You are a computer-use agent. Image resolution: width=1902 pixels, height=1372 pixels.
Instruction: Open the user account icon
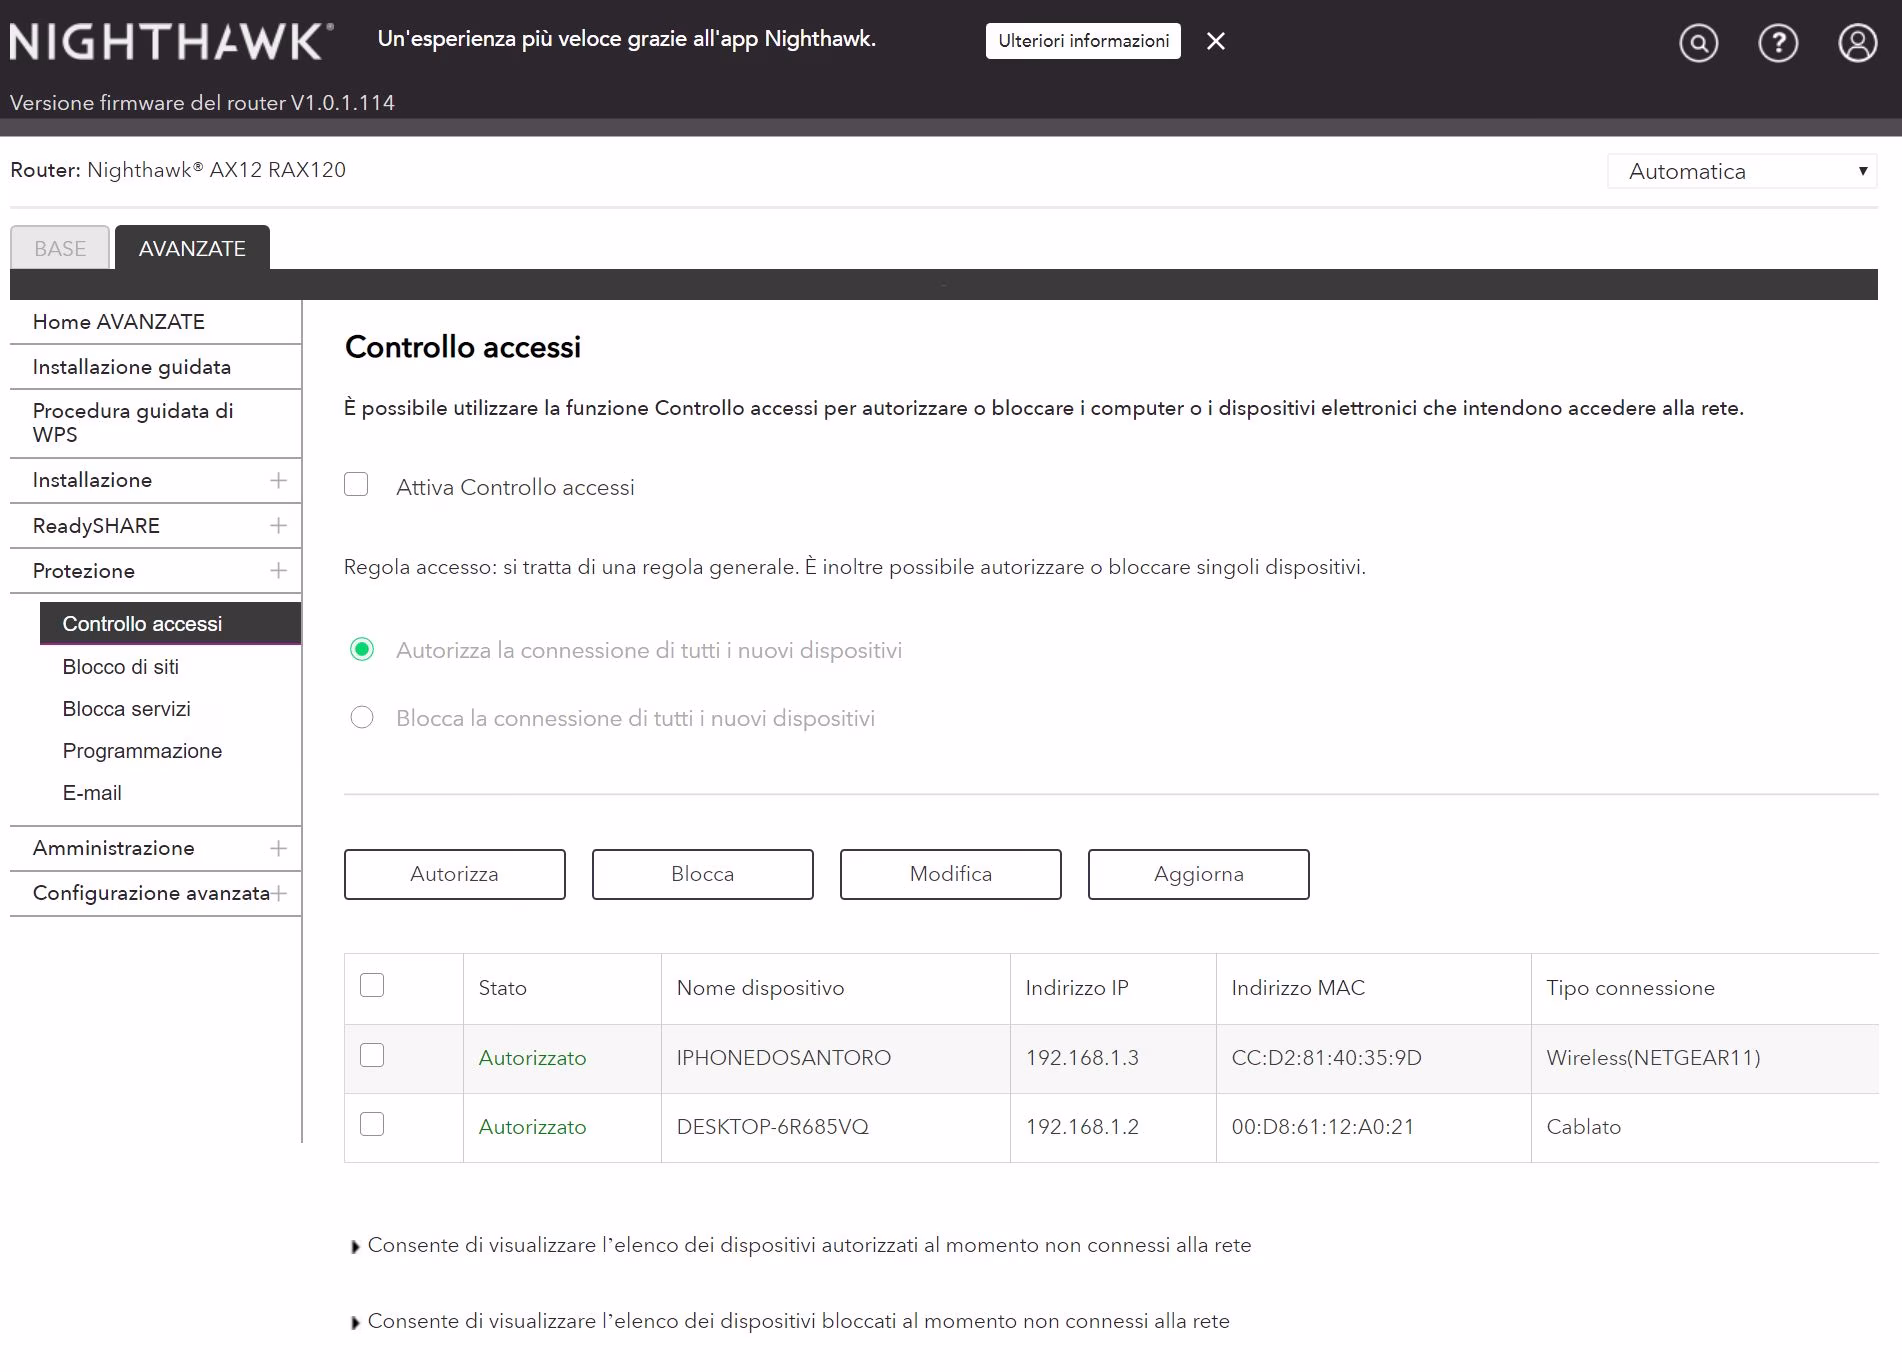[x=1858, y=43]
